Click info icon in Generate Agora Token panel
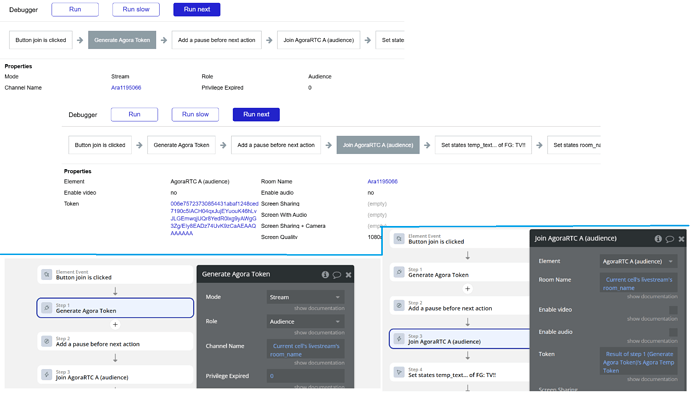Screen dimensions: 690x415 325,274
